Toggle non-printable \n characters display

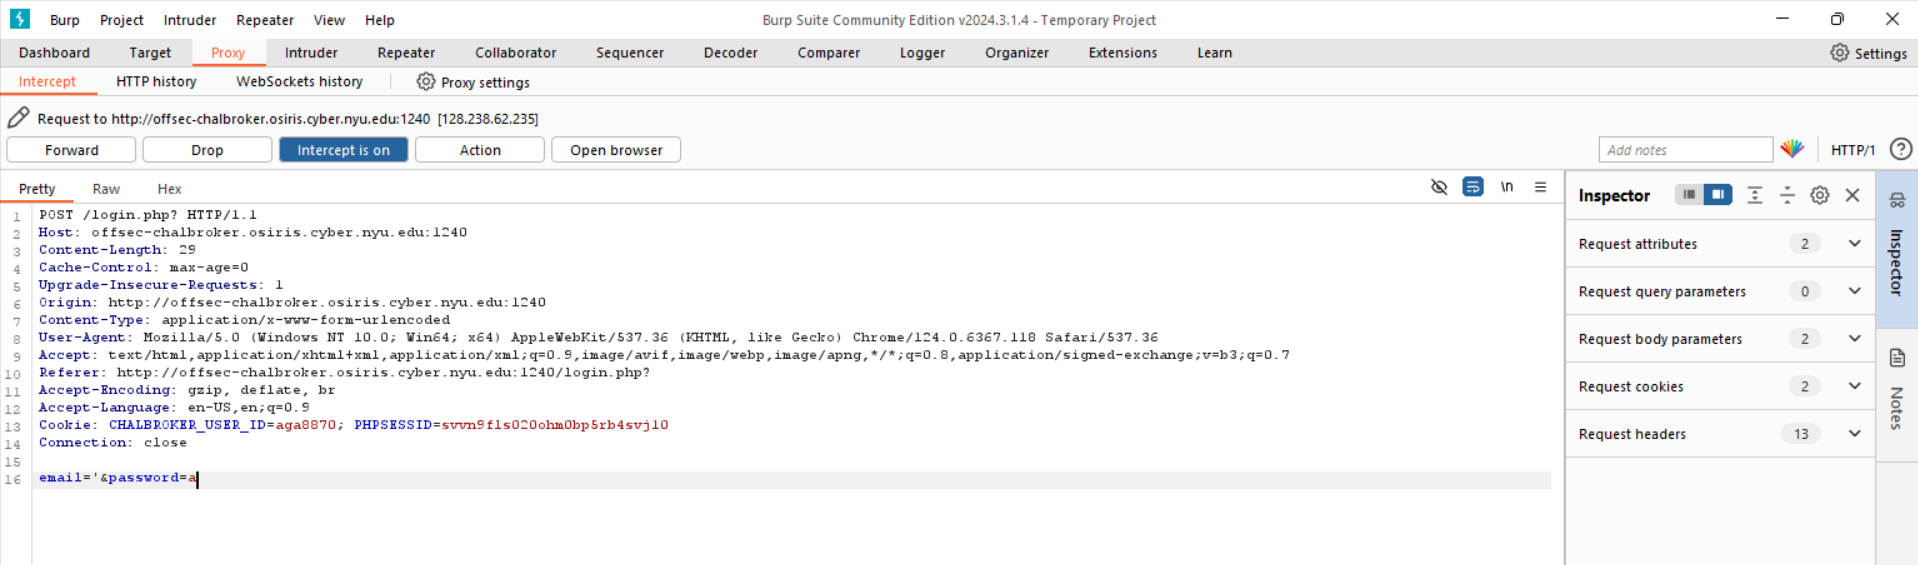[1506, 187]
